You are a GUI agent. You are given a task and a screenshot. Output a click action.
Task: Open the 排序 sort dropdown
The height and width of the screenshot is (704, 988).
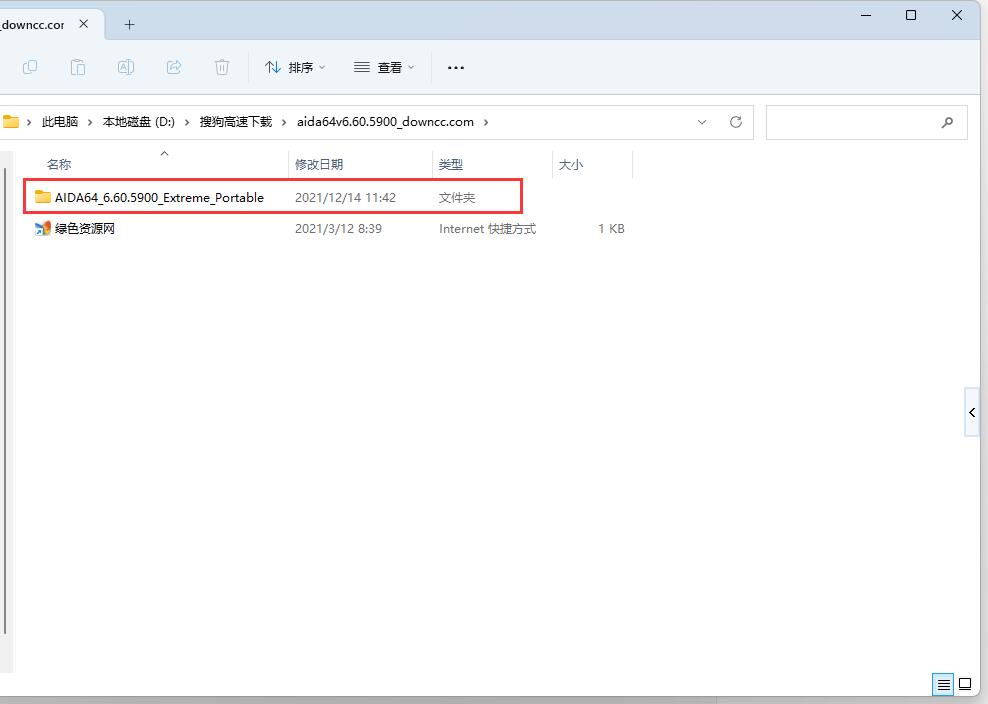pos(295,67)
